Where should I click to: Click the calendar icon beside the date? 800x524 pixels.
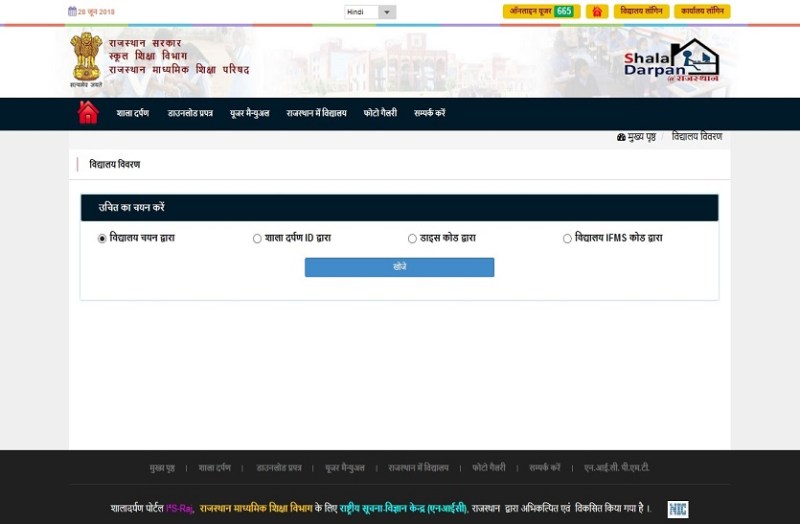click(72, 12)
